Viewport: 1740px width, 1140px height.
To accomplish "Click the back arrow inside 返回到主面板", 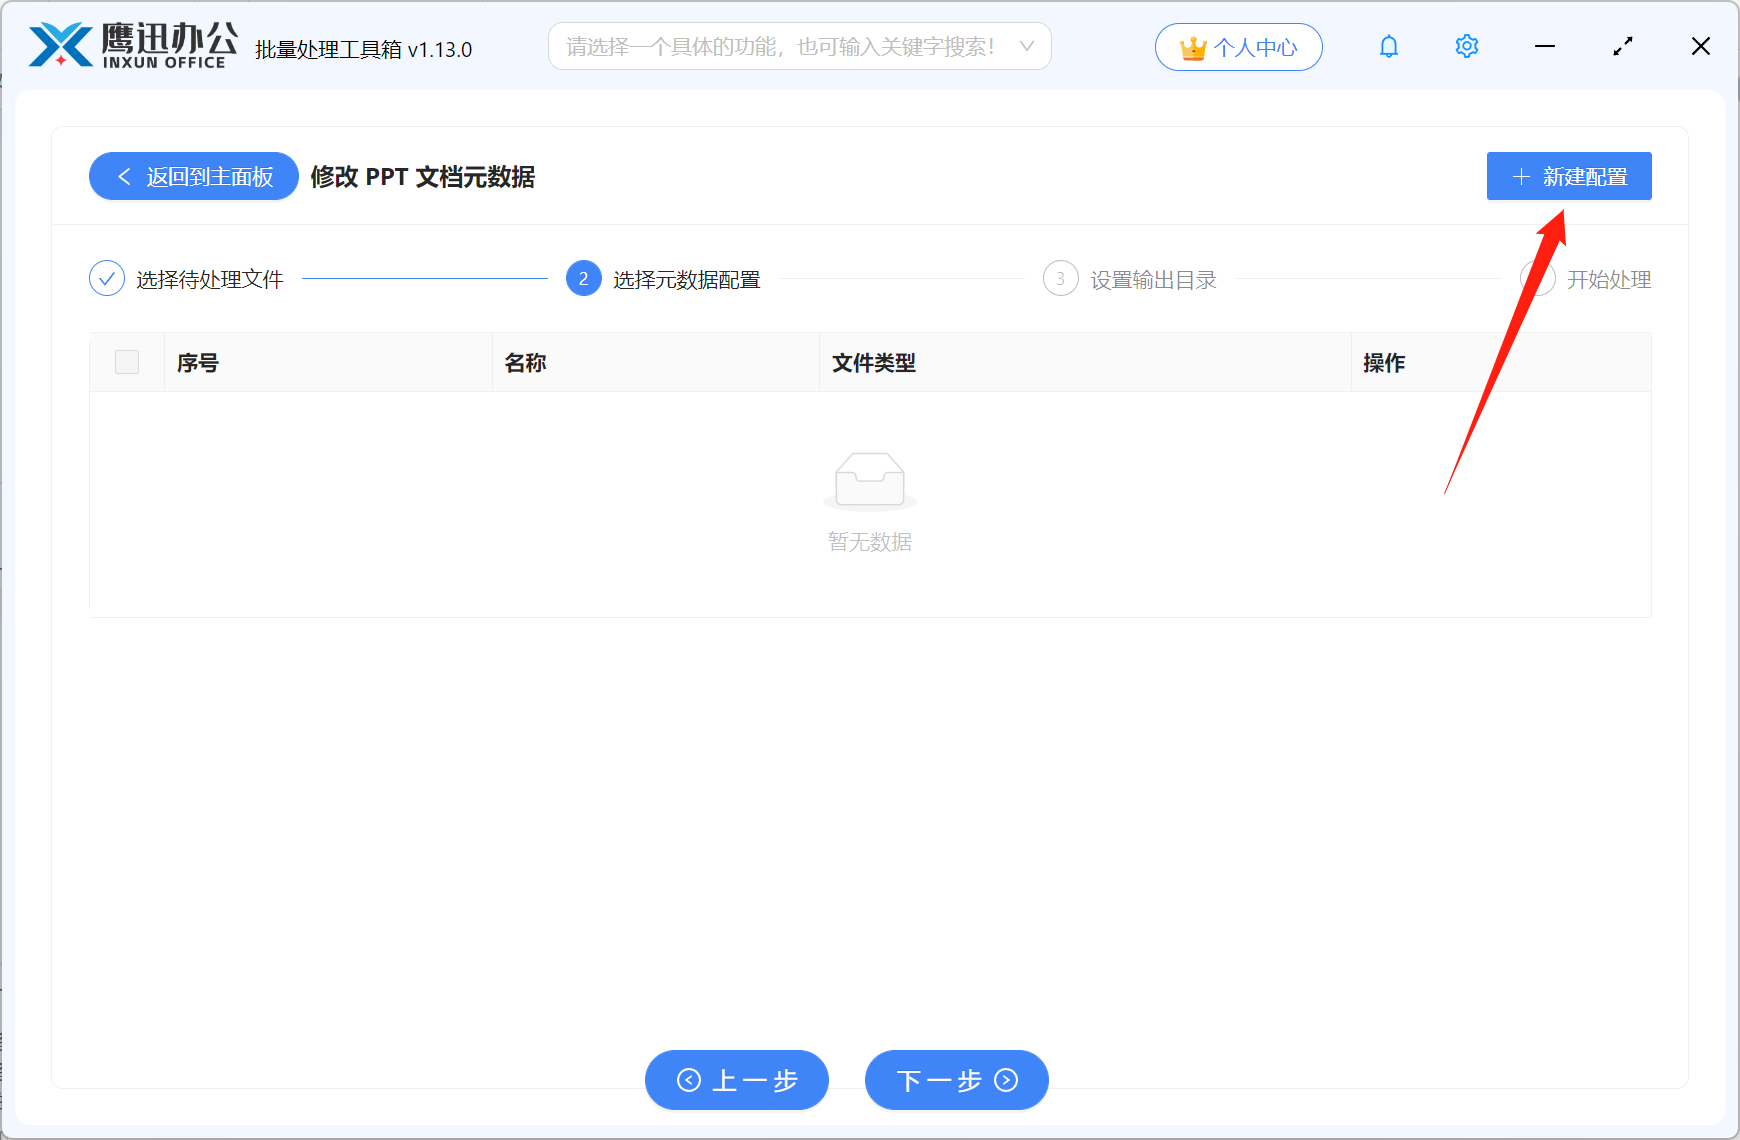I will click(124, 176).
